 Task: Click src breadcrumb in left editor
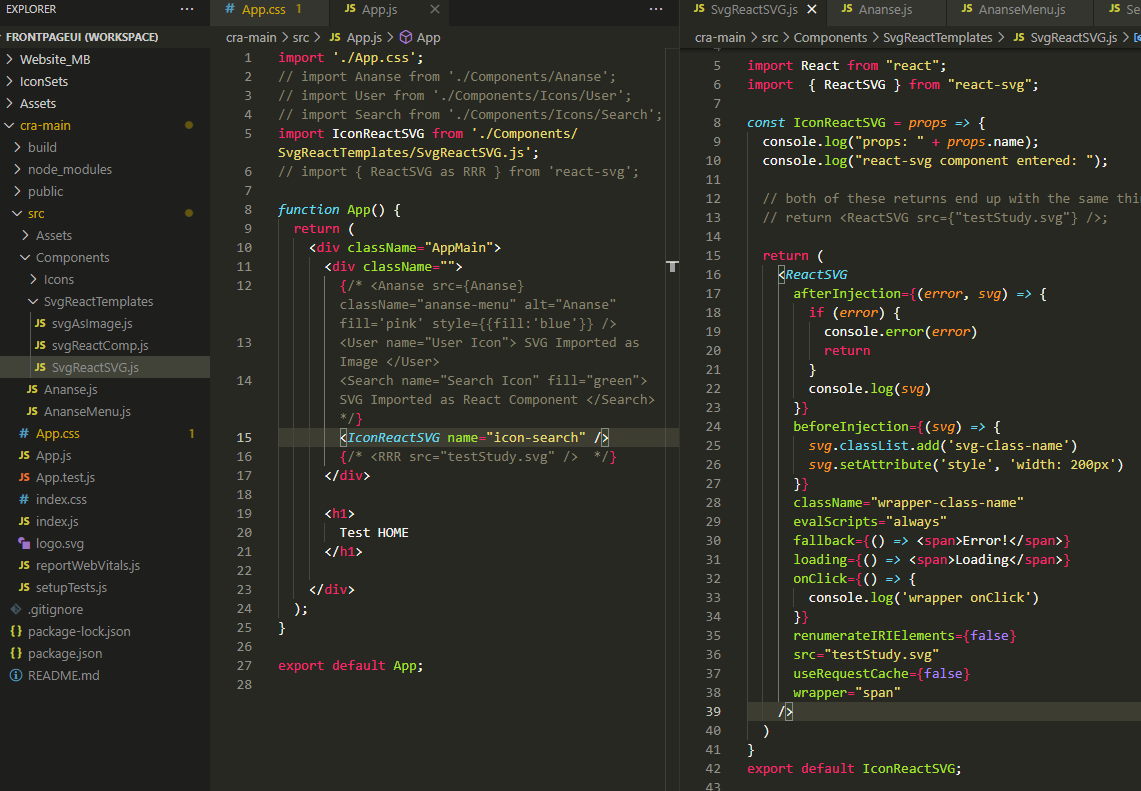[301, 38]
